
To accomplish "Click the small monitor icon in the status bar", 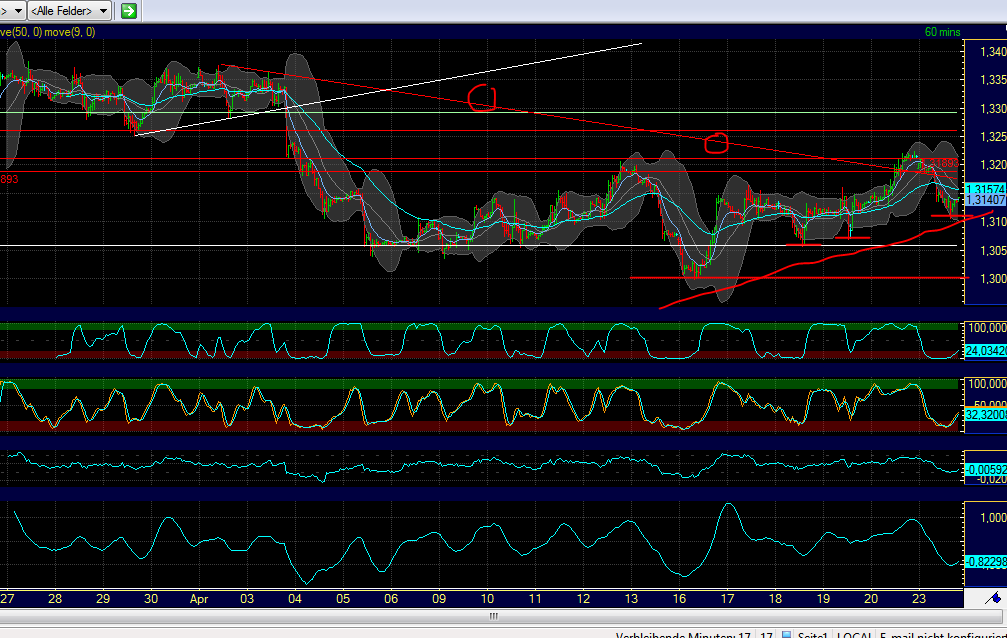I will coord(786,635).
